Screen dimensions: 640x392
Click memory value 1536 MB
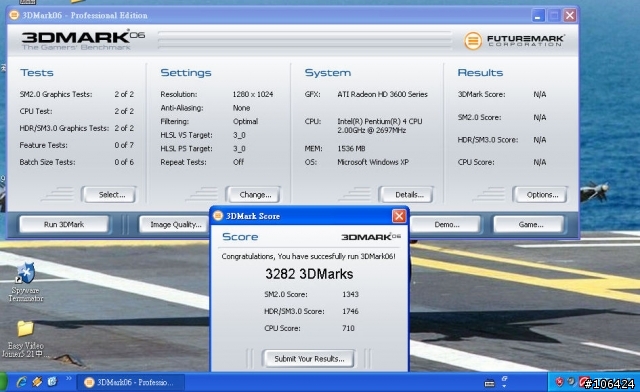tap(351, 149)
